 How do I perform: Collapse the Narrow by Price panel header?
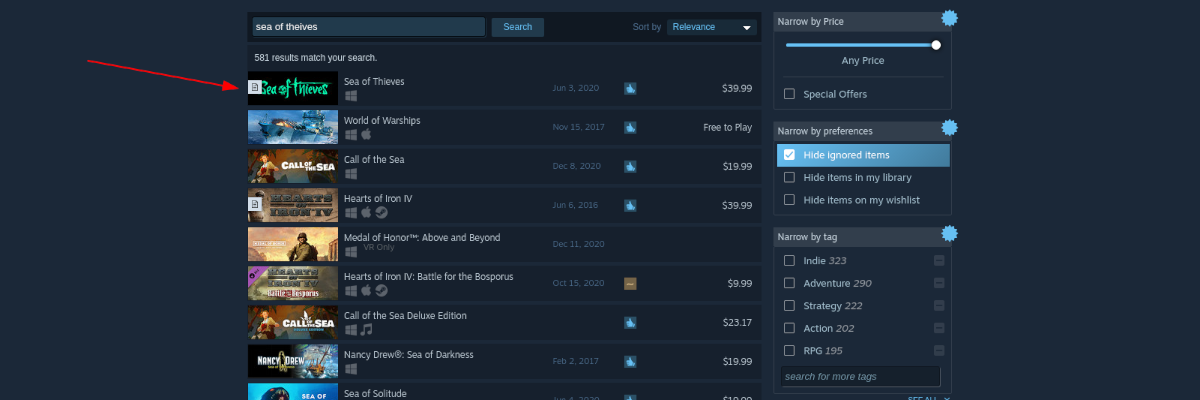pyautogui.click(x=862, y=22)
